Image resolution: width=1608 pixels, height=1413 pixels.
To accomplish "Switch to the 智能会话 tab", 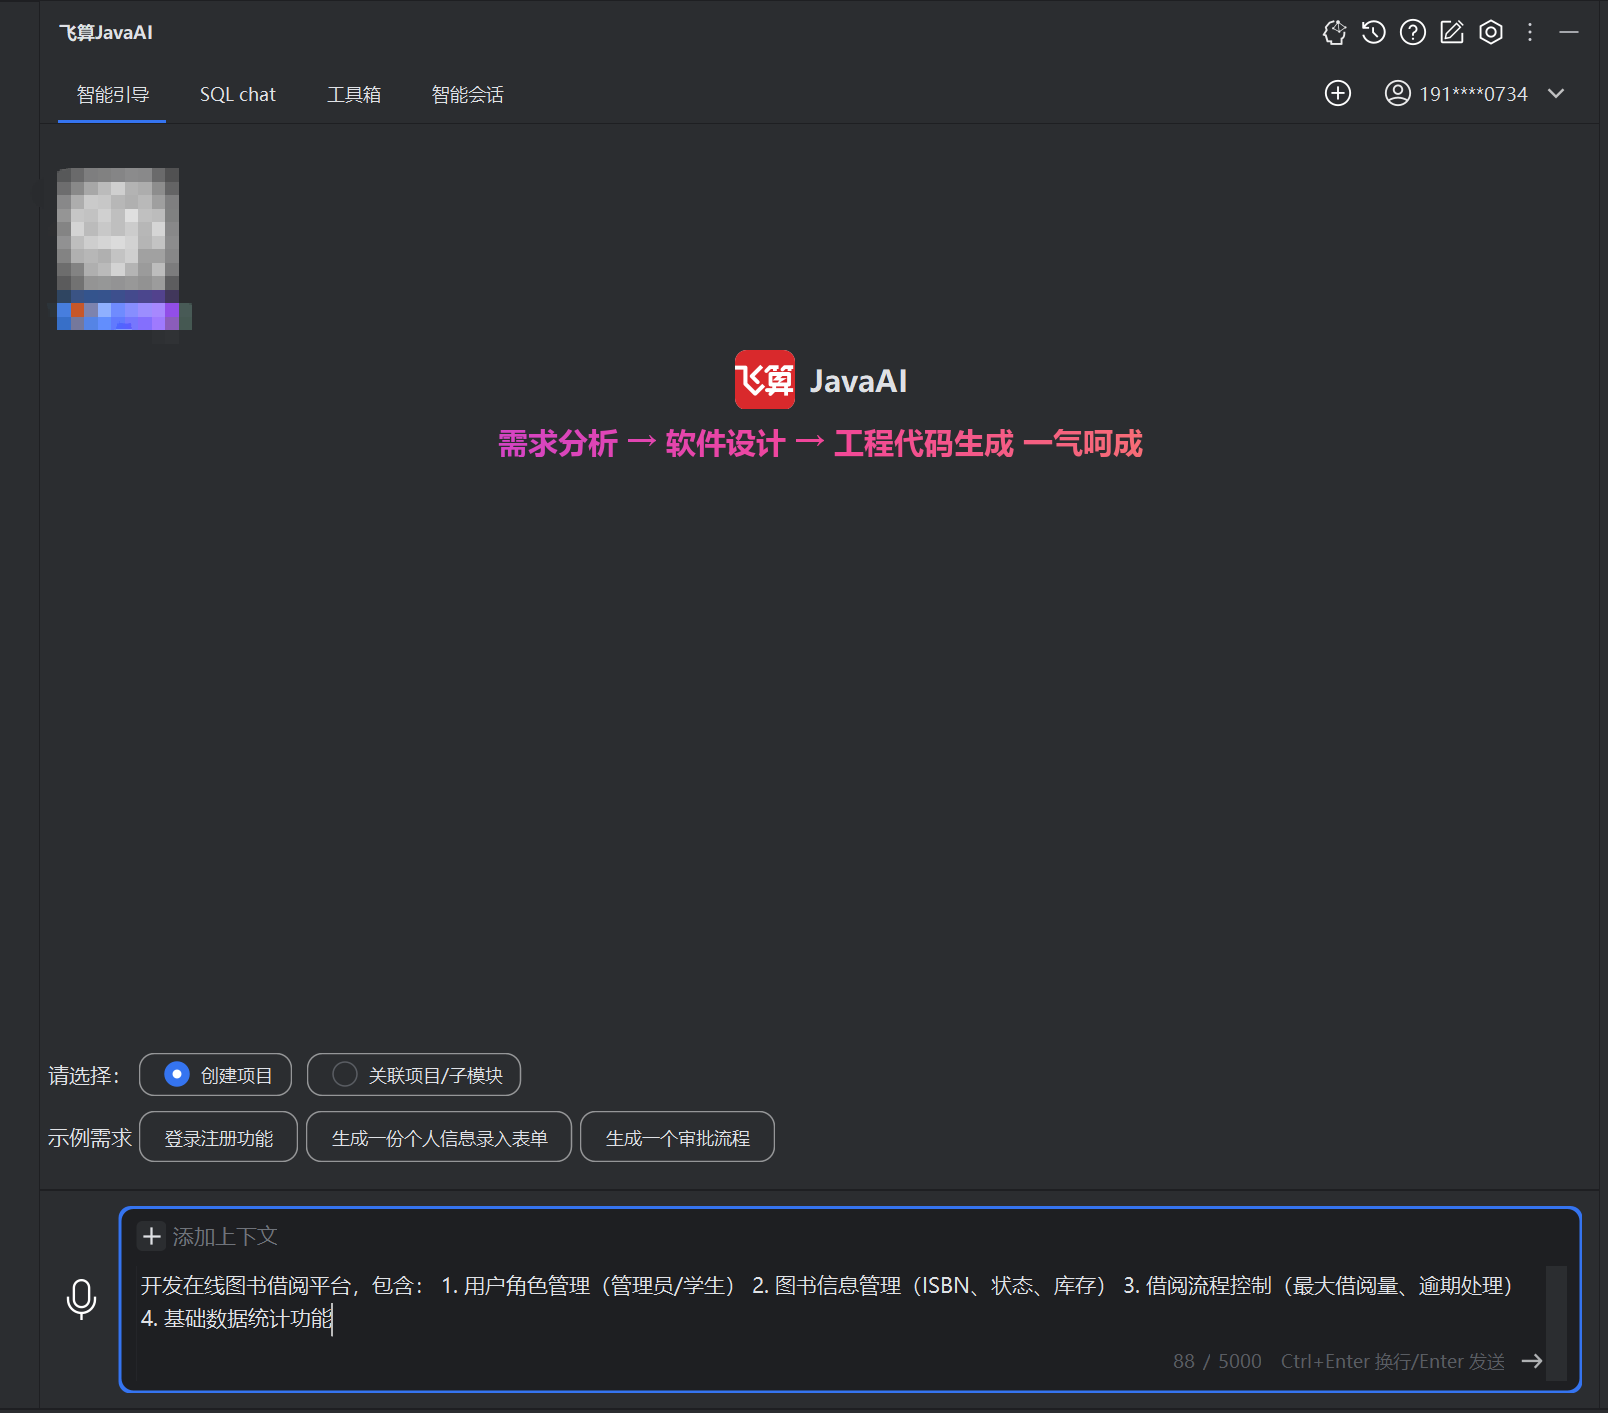I will pyautogui.click(x=467, y=93).
